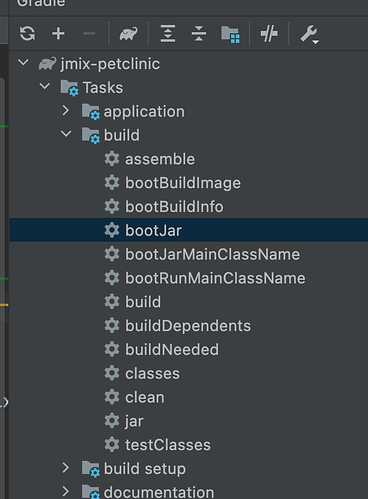Click the gear icon next to jar
The image size is (368, 499).
[112, 421]
